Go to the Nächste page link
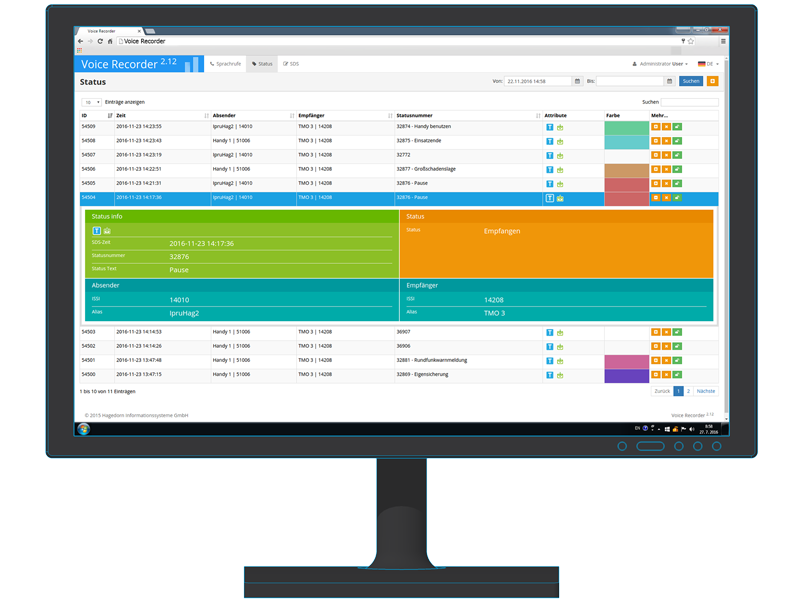 coord(705,391)
